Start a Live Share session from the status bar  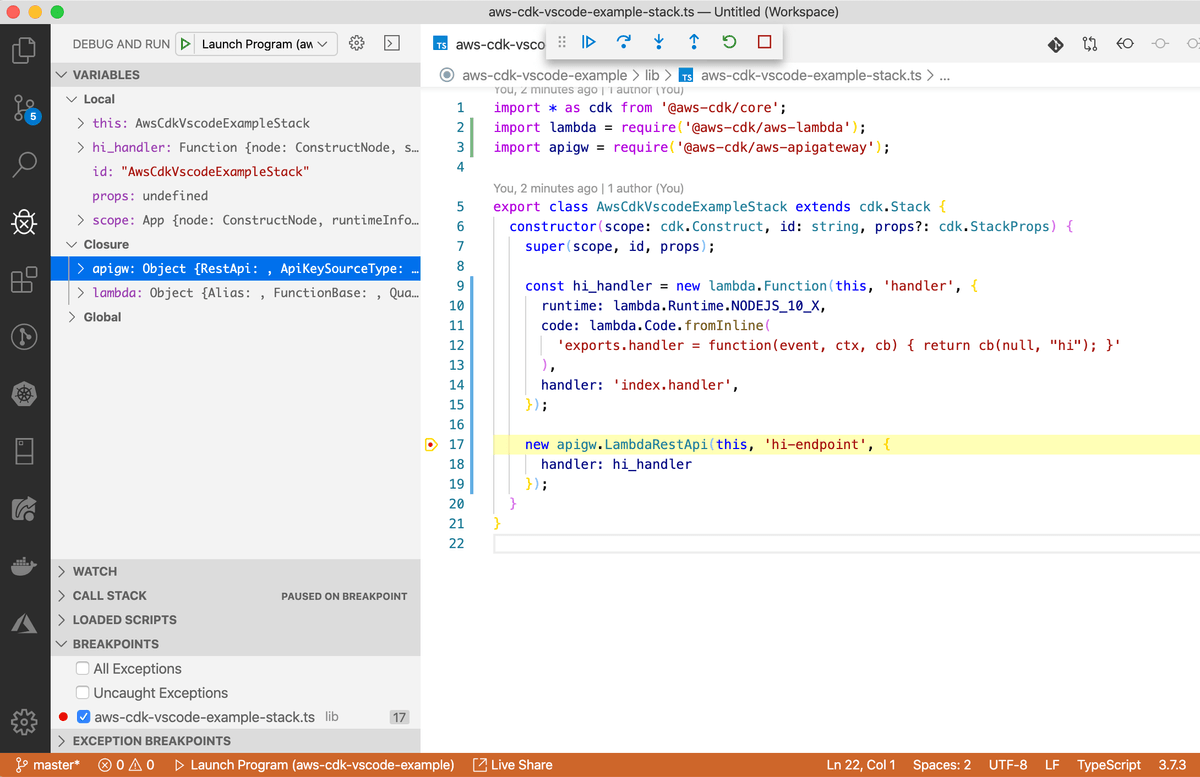coord(513,764)
